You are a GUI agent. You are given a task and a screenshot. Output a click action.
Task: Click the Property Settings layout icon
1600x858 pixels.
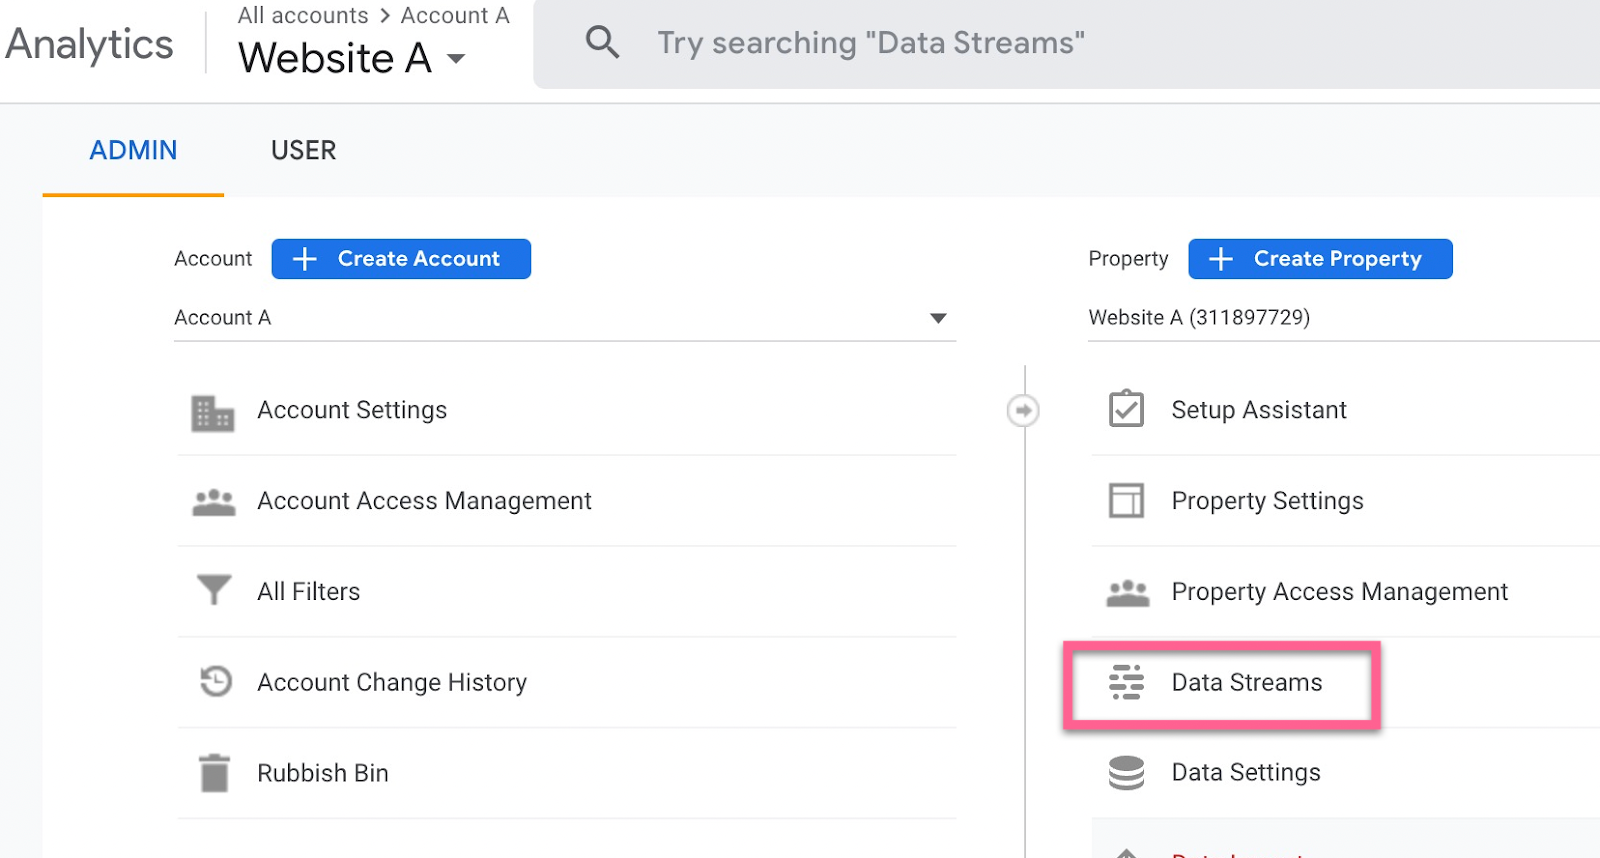tap(1126, 501)
